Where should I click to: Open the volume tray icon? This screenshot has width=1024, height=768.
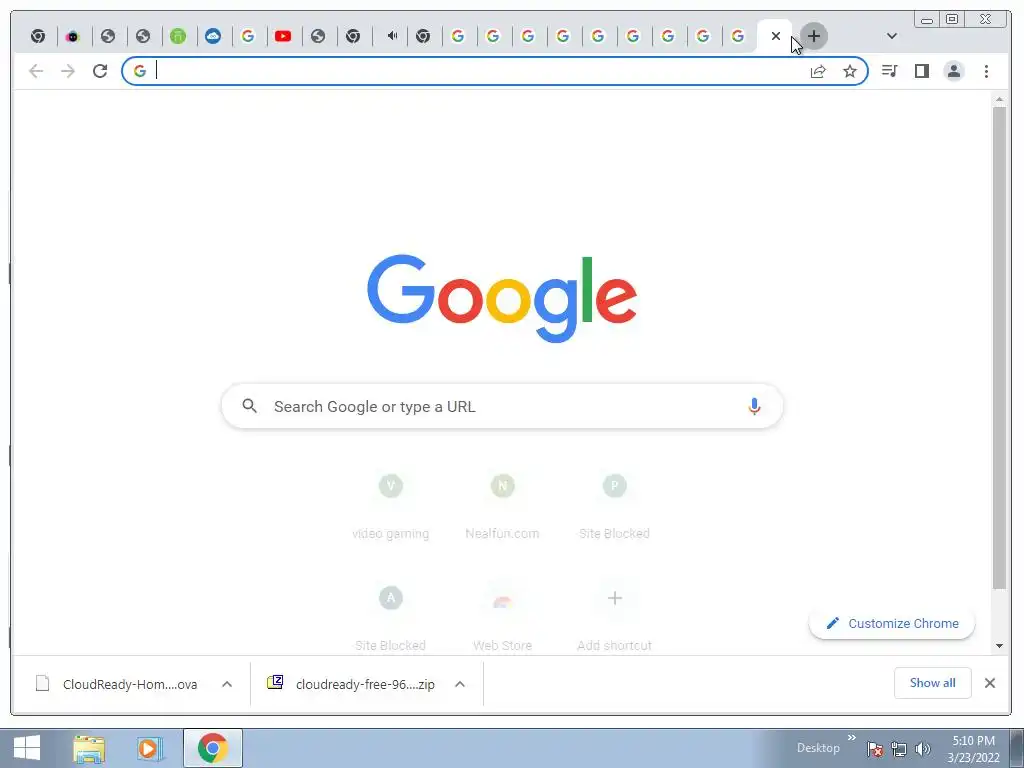point(923,749)
